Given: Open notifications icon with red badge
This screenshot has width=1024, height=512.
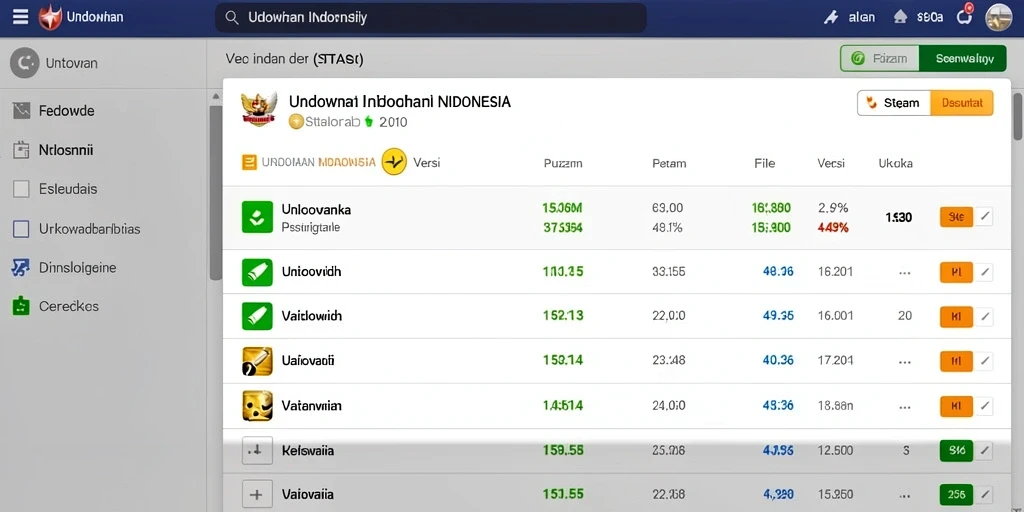Looking at the screenshot, I should tap(965, 16).
